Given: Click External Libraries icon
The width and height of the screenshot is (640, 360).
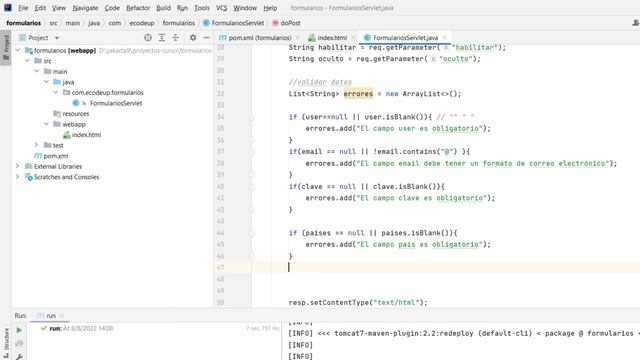Looking at the screenshot, I should [x=29, y=167].
